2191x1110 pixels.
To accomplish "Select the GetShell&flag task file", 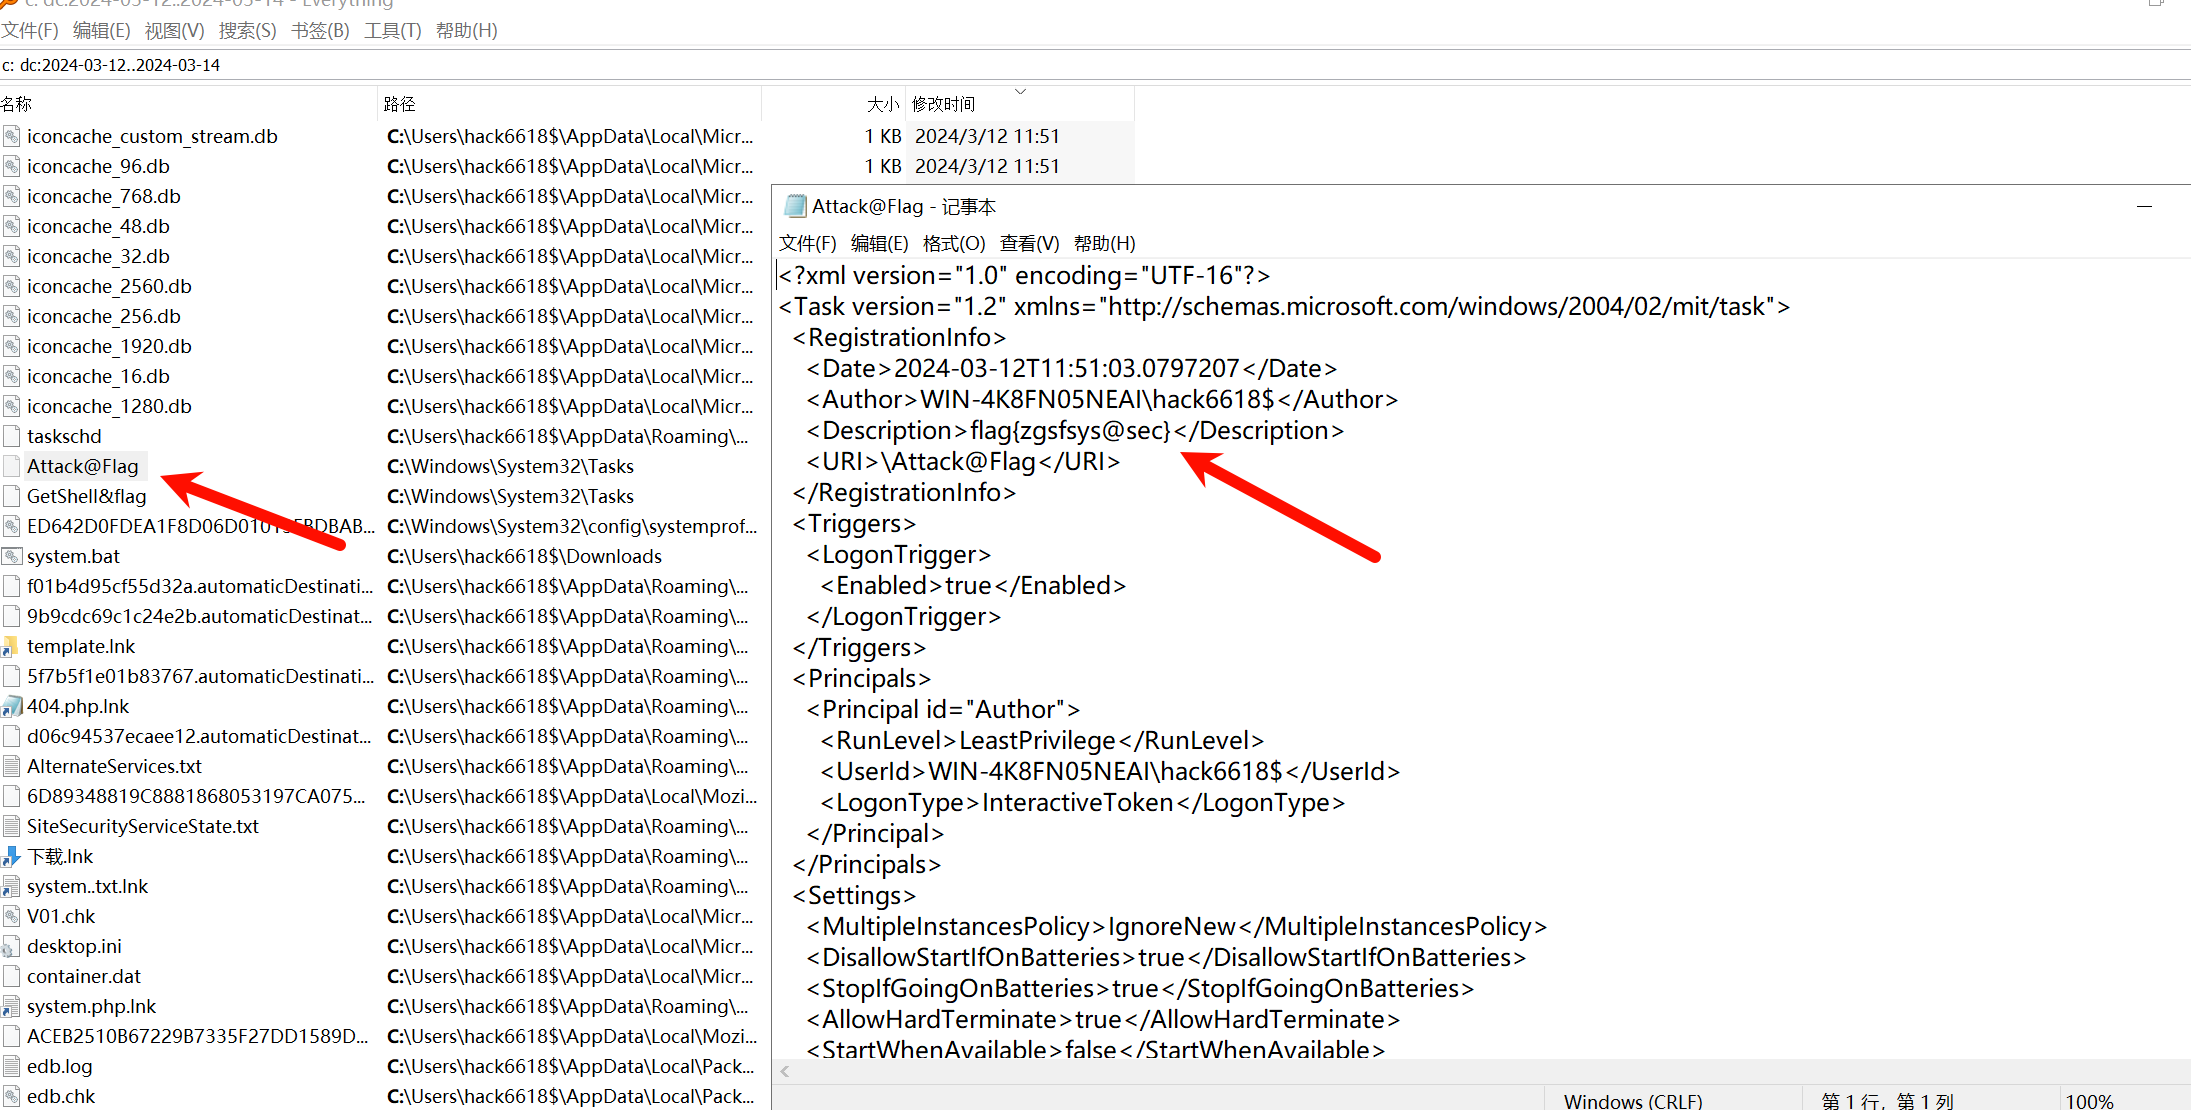I will point(86,496).
